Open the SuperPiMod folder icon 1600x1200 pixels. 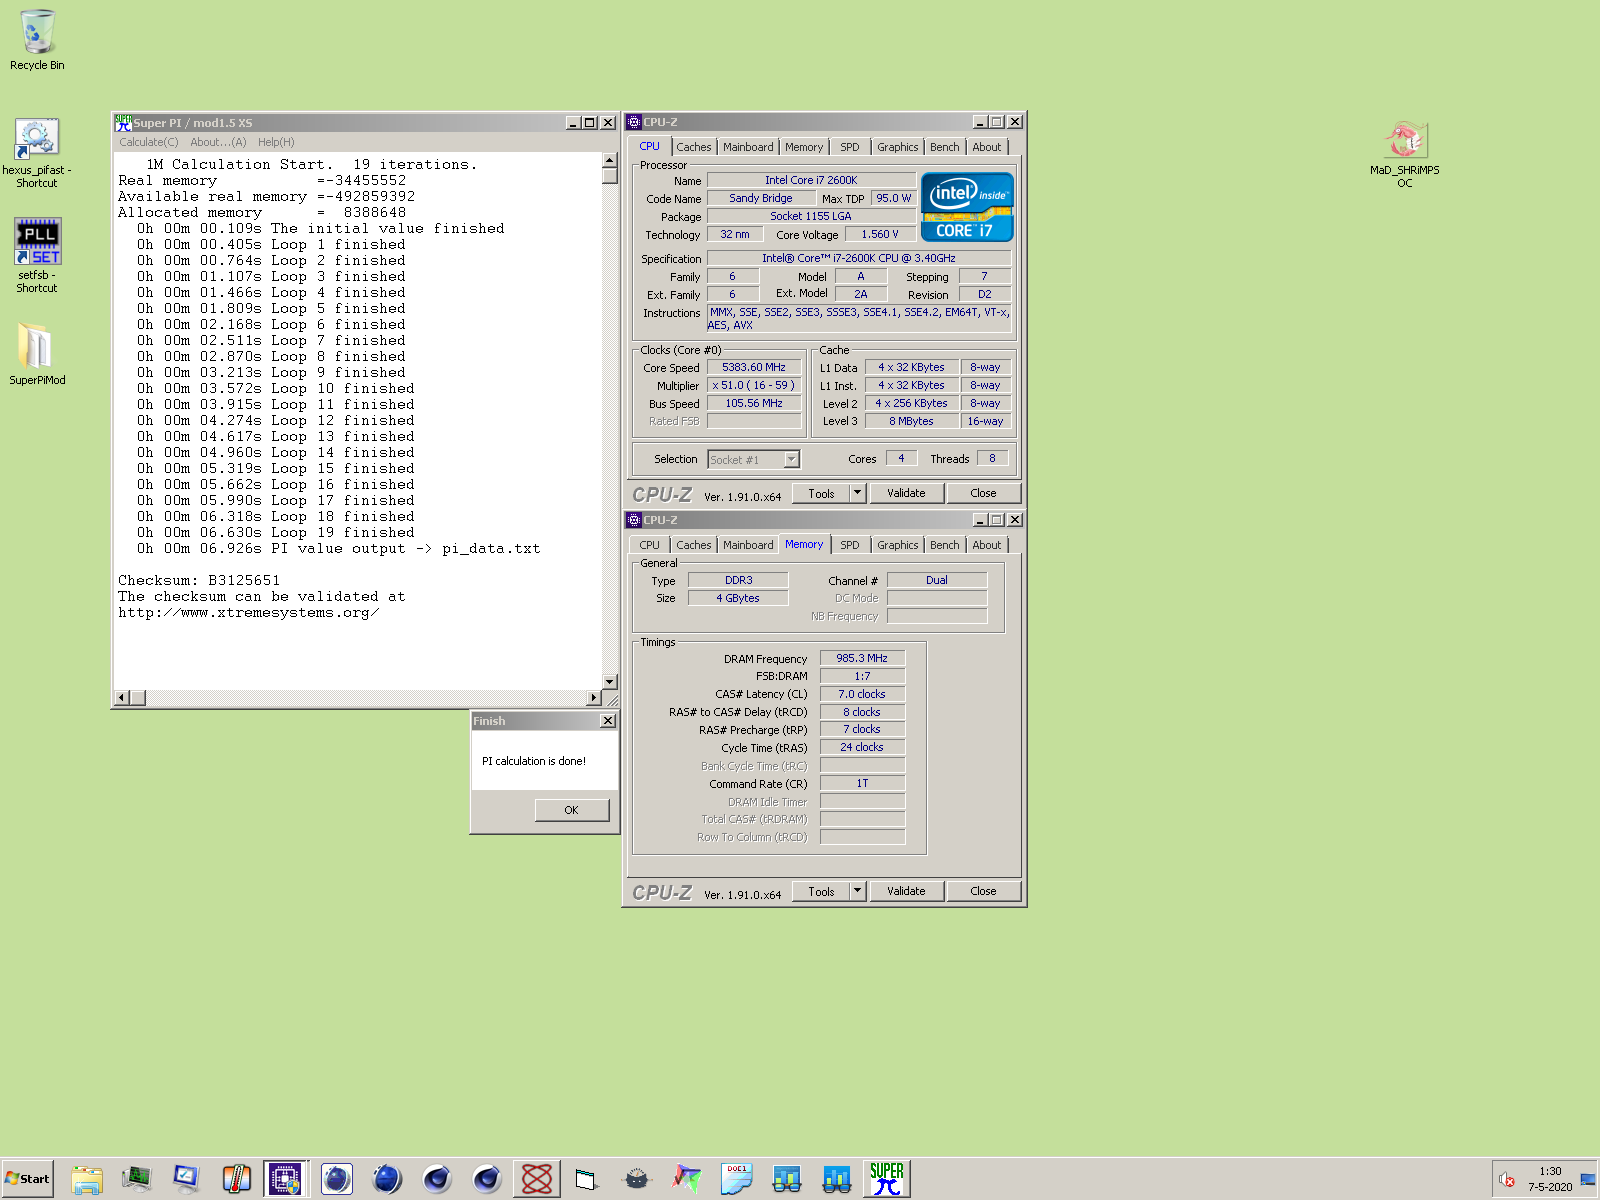pyautogui.click(x=37, y=354)
